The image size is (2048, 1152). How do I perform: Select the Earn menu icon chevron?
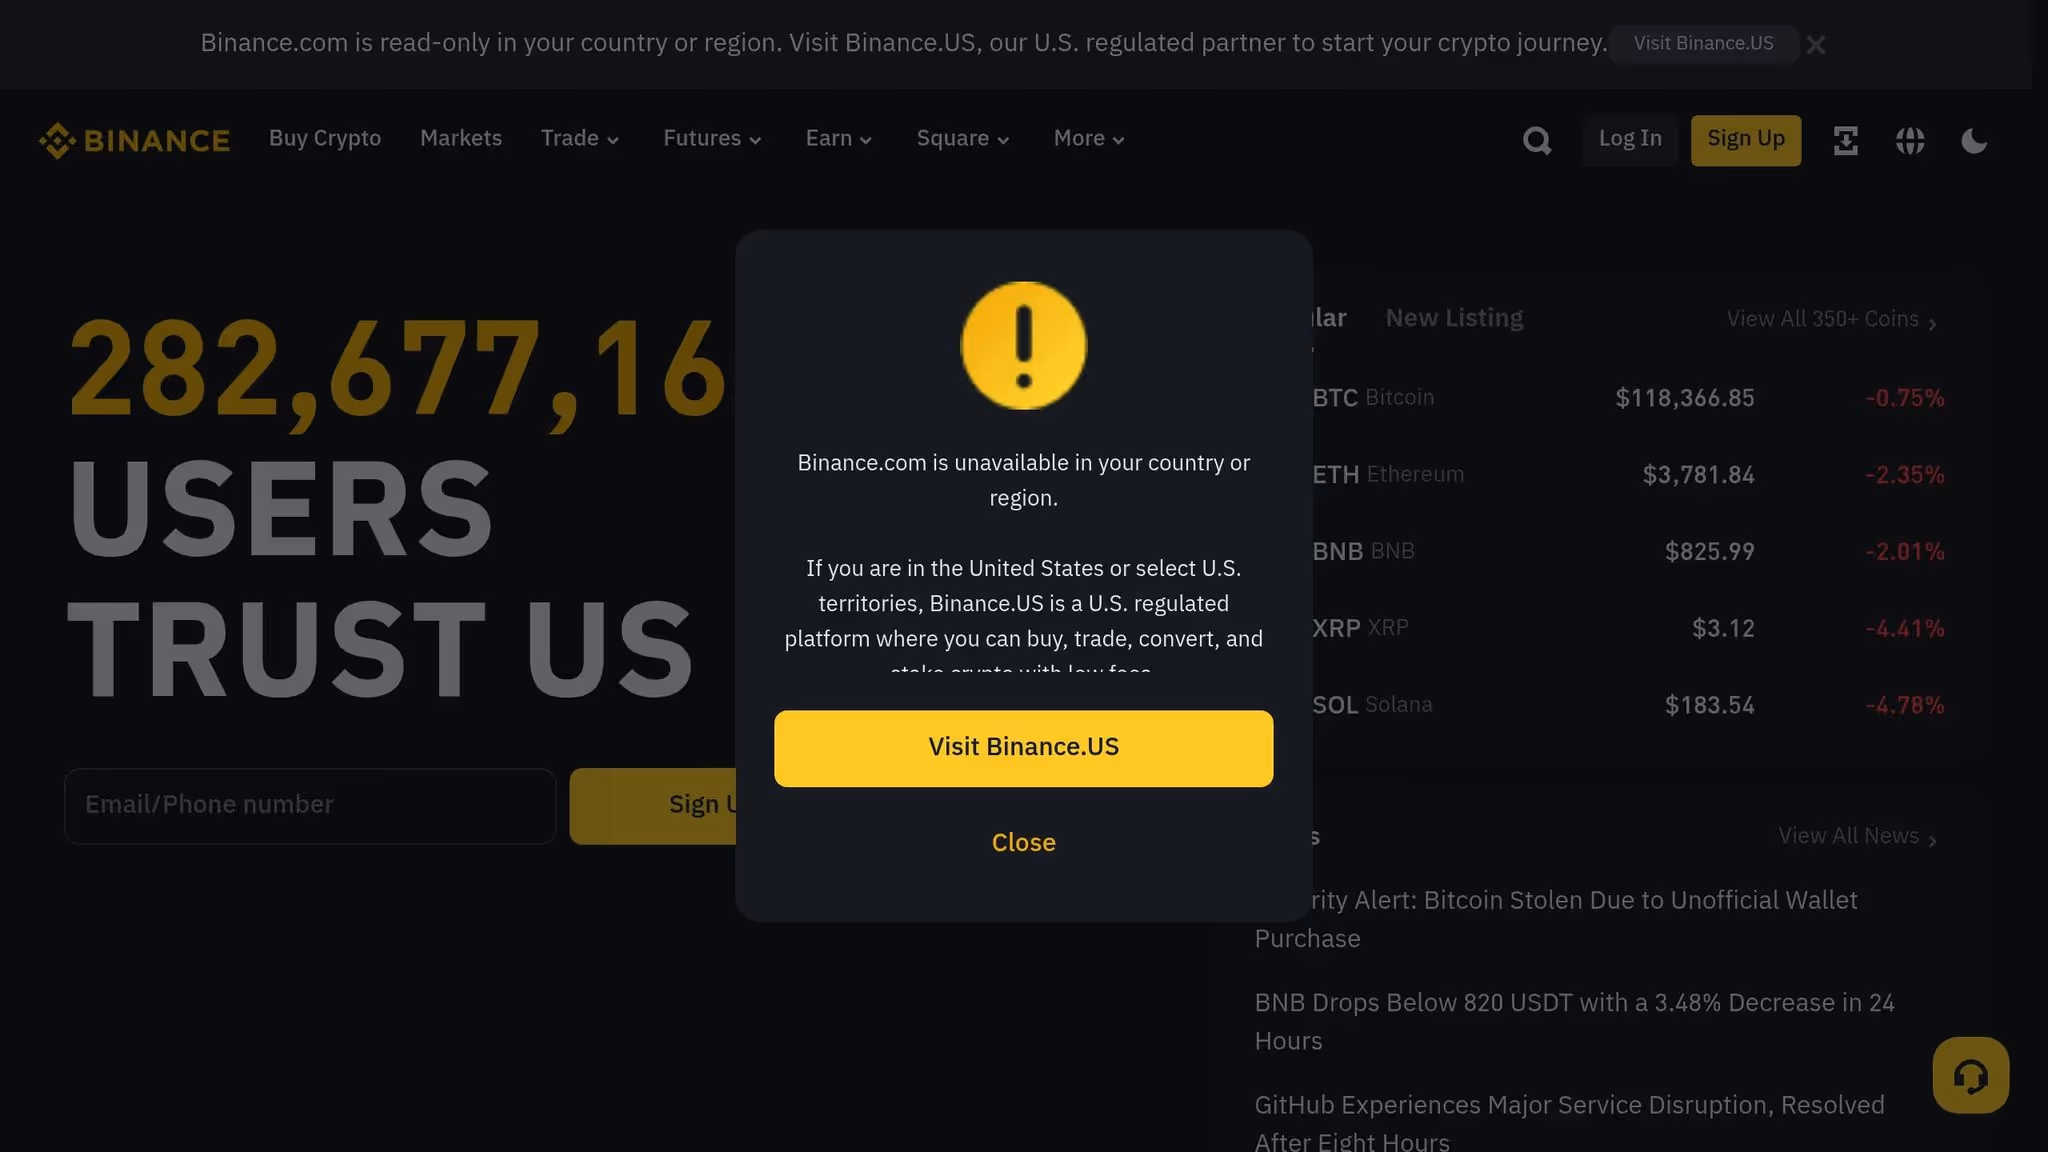tap(867, 140)
